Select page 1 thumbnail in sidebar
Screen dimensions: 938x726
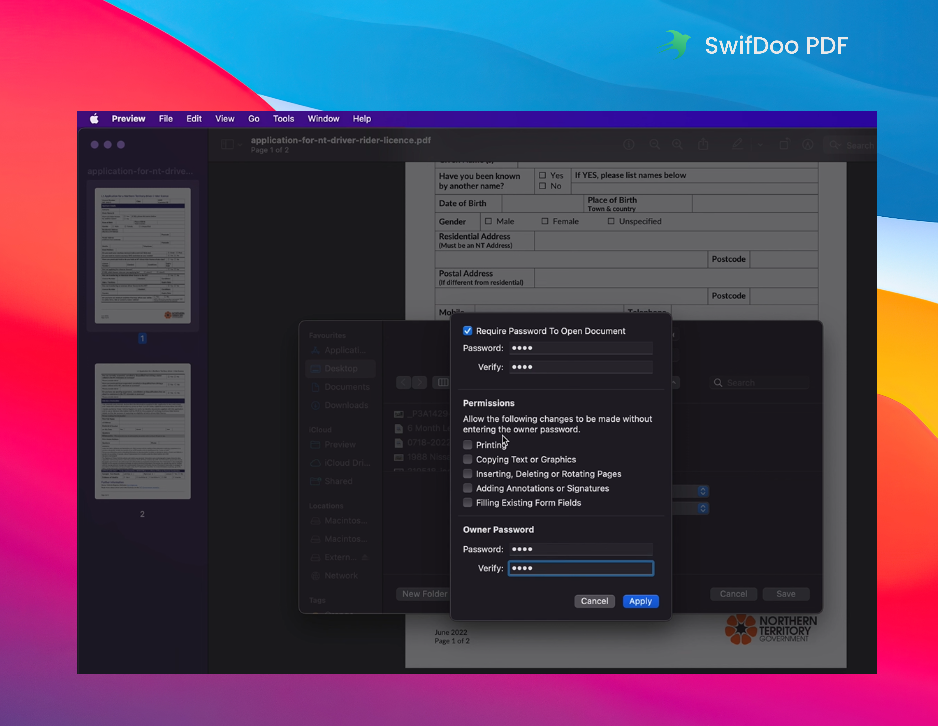pyautogui.click(x=142, y=256)
